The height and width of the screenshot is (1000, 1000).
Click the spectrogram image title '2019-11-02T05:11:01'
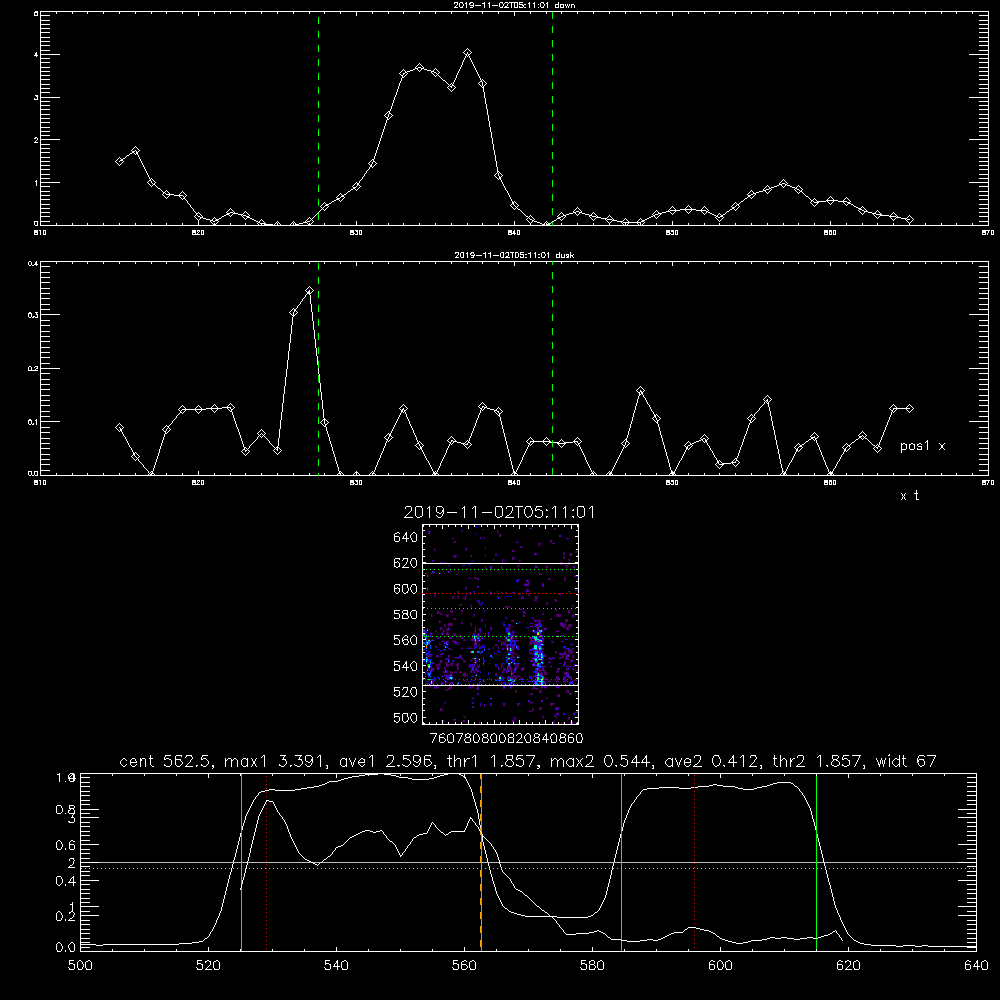click(x=499, y=512)
